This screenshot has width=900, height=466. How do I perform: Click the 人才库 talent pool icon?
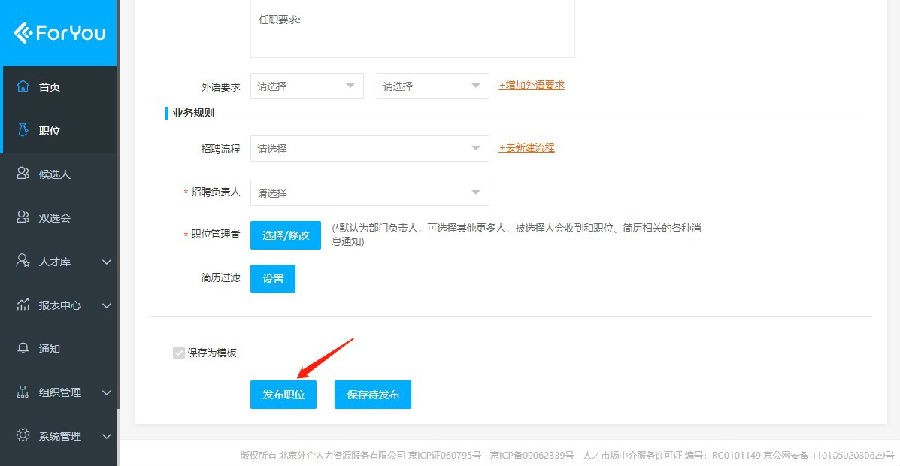click(x=23, y=261)
